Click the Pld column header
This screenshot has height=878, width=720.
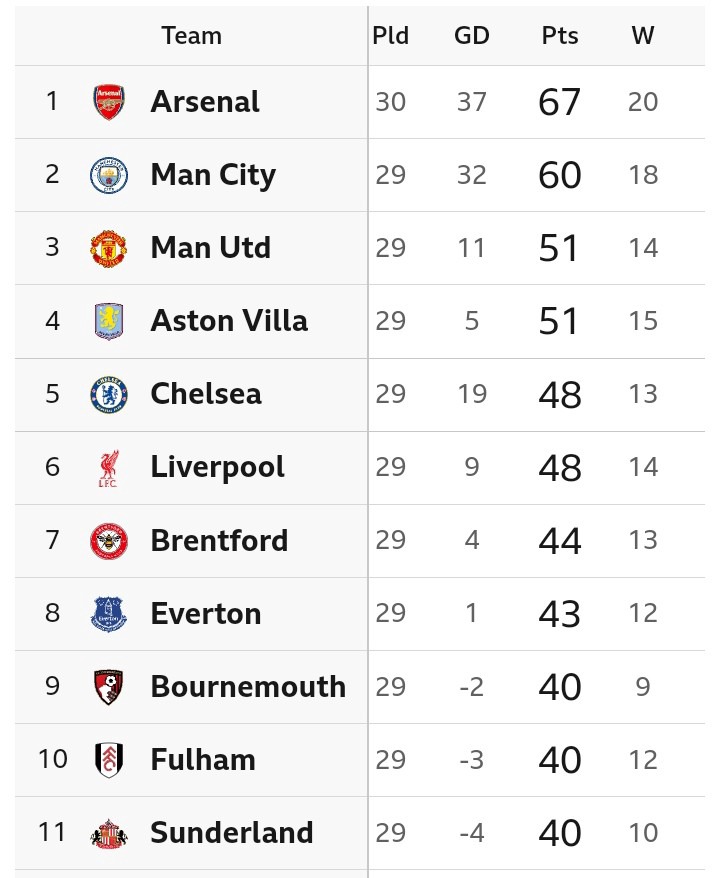pos(390,36)
